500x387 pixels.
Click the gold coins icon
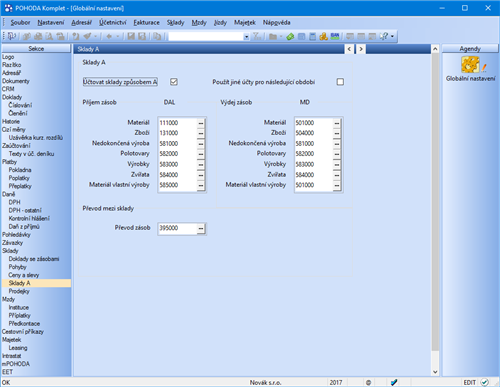pyautogui.click(x=323, y=36)
